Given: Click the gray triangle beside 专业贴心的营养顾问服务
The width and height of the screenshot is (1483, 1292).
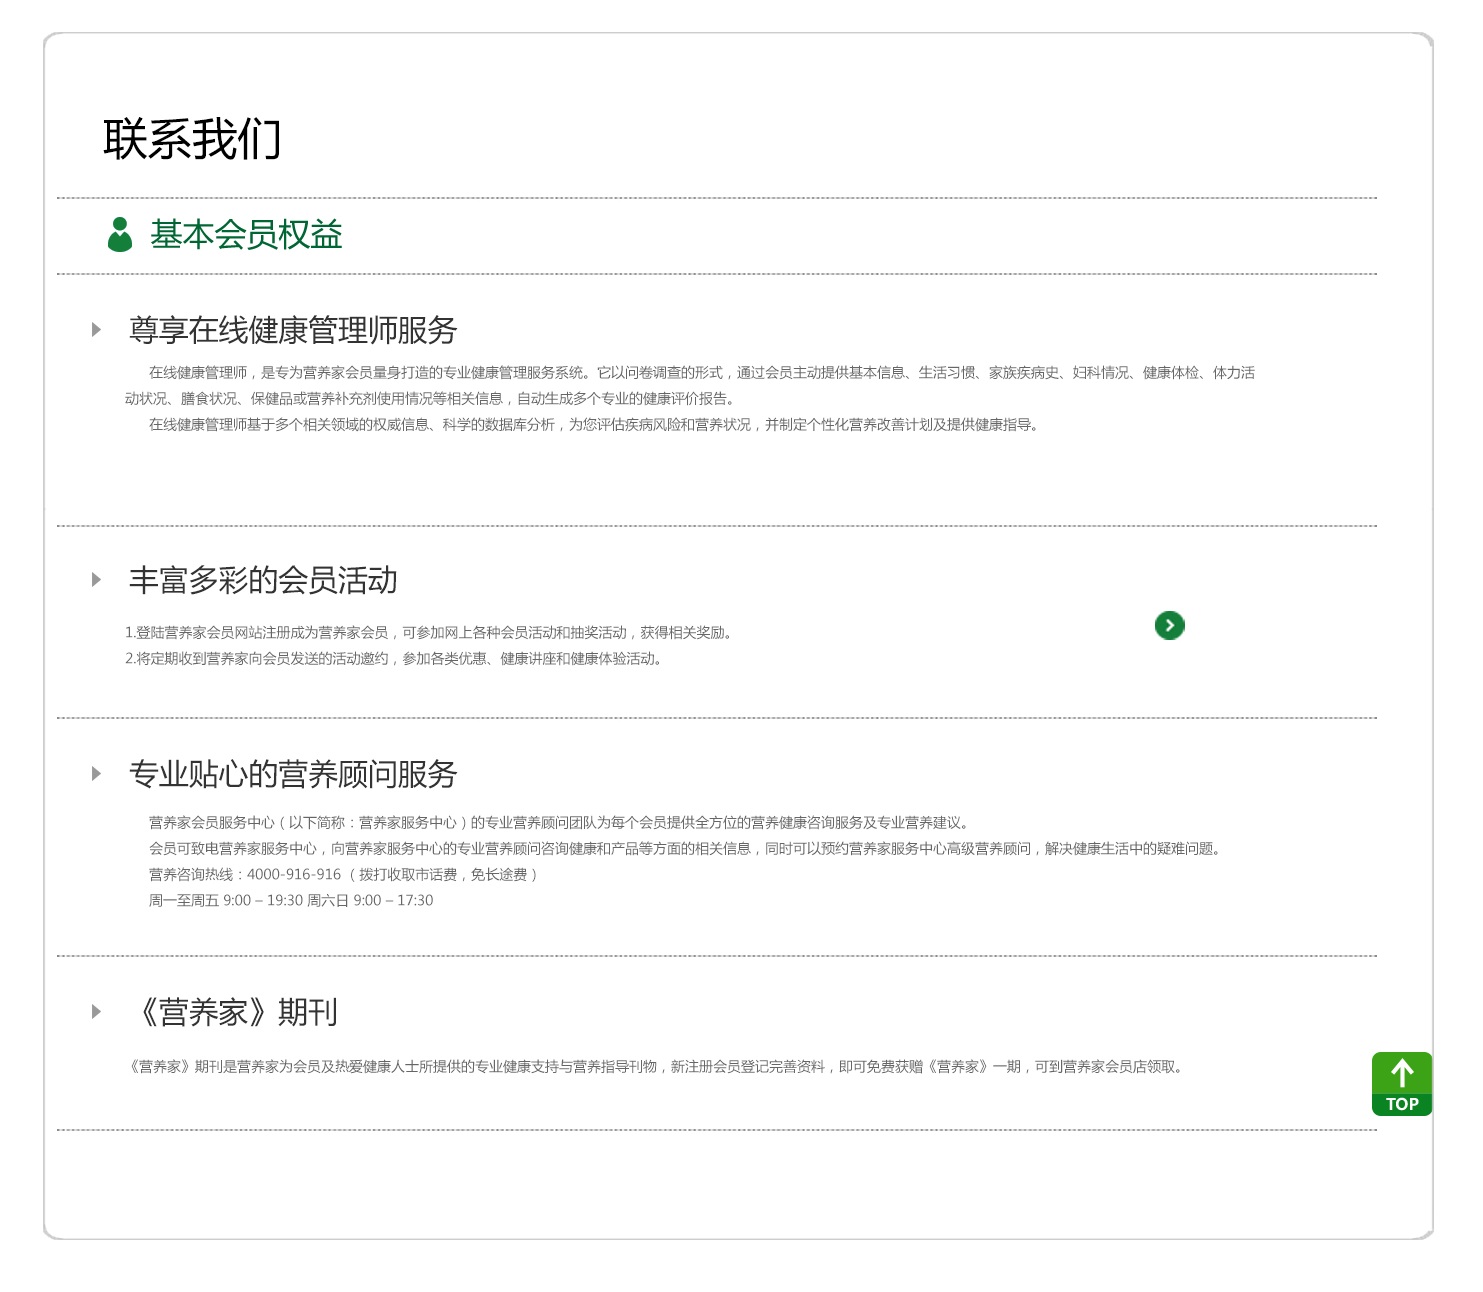Looking at the screenshot, I should click(x=97, y=772).
